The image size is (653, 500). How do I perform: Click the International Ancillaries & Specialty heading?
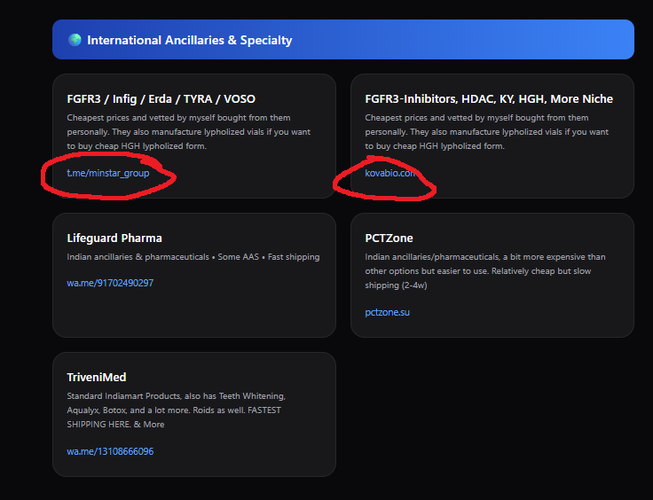(x=189, y=40)
